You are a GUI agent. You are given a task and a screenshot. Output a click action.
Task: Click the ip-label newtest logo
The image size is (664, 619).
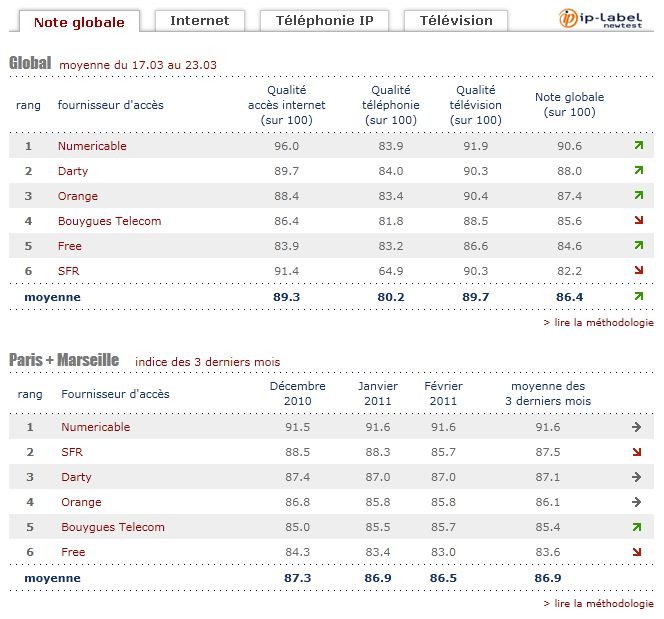(605, 19)
